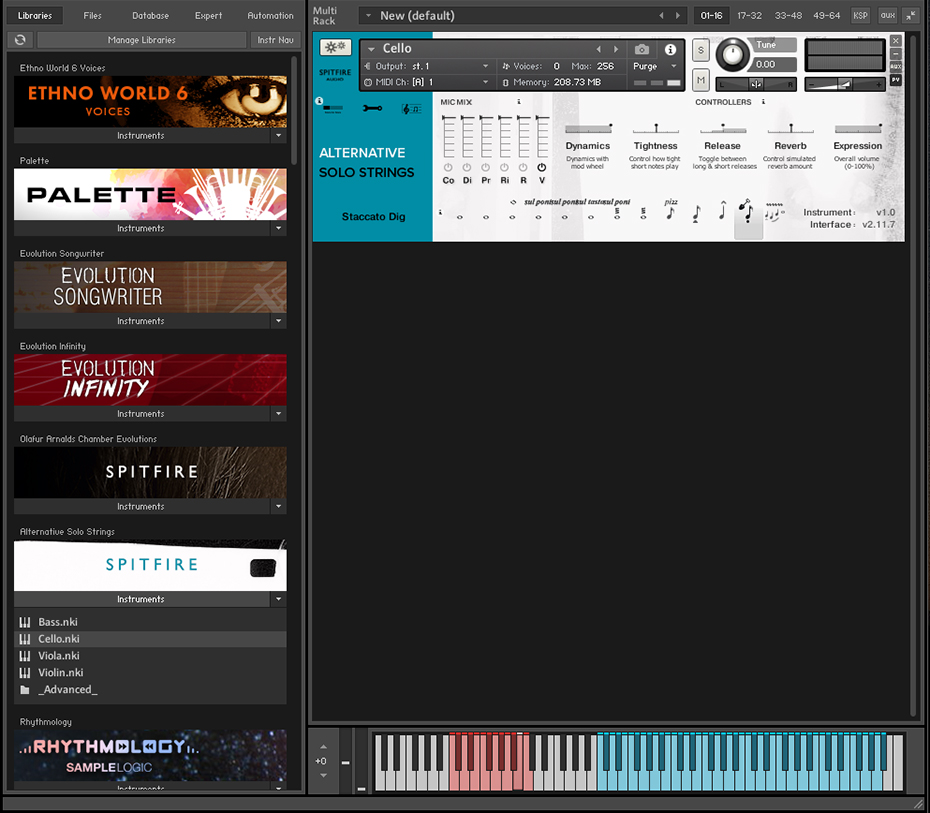Viewport: 930px width, 813px height.
Task: Toggle the Ri microphone power button
Action: 504,168
